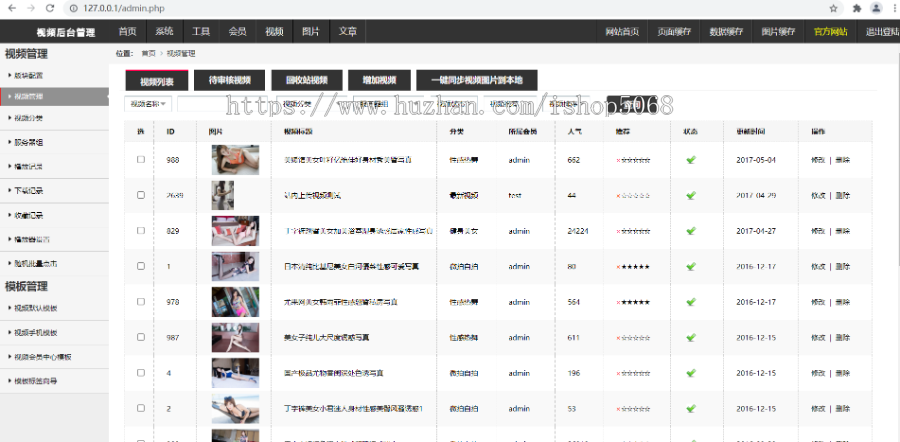Click the browser back arrow
Screen dimensions: 900x442
pos(10,8)
